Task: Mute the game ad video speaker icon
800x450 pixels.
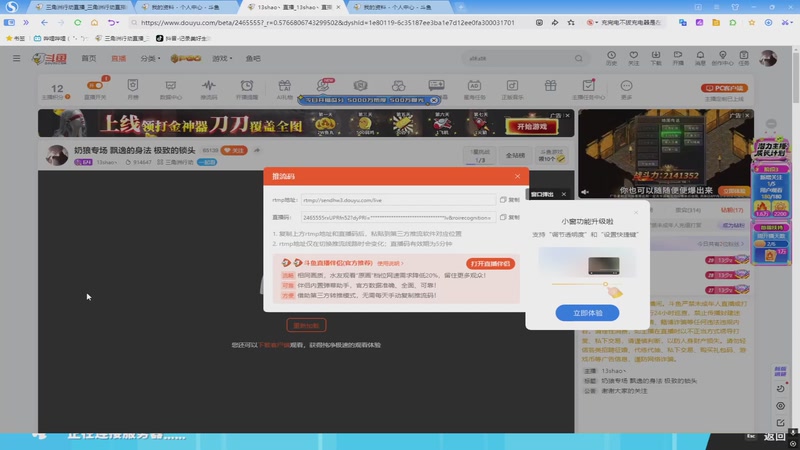Action: click(x=585, y=192)
